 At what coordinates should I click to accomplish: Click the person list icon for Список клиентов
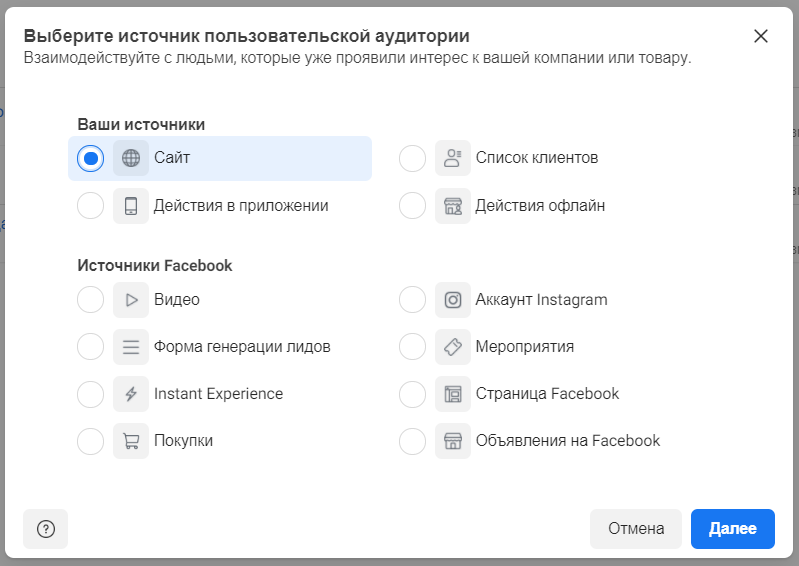(453, 158)
